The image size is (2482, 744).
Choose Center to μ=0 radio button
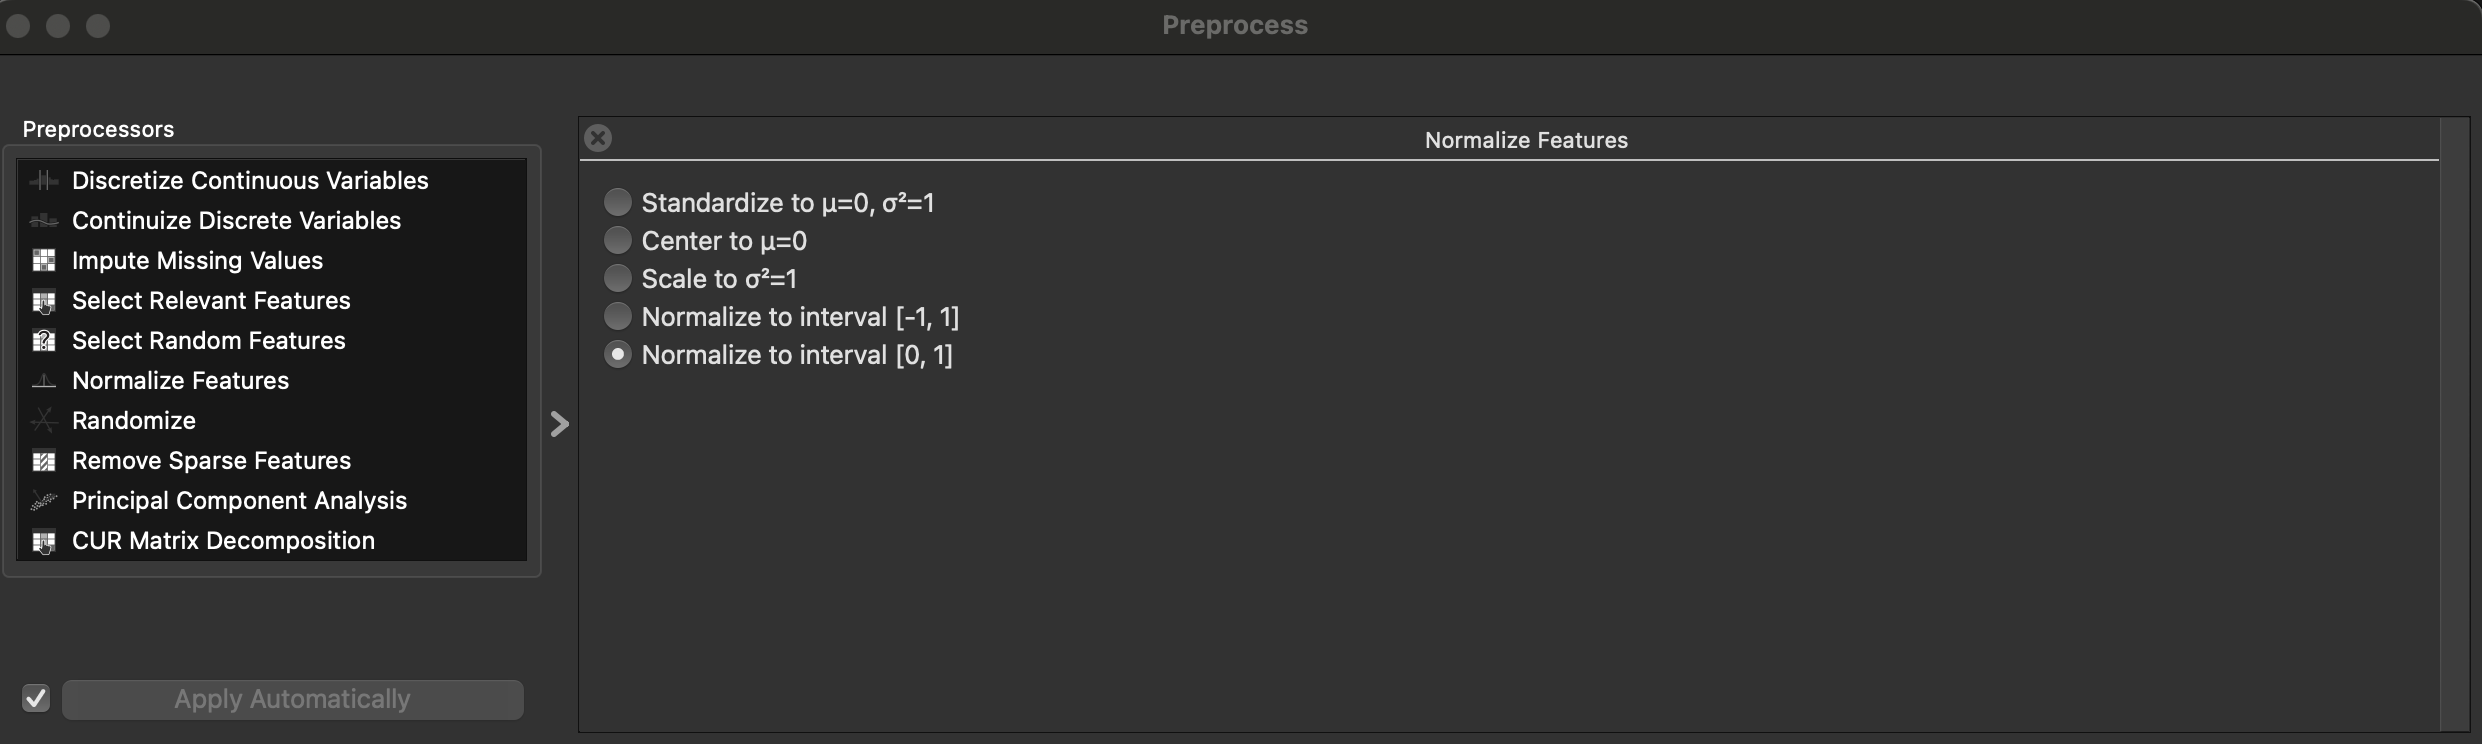tap(618, 241)
